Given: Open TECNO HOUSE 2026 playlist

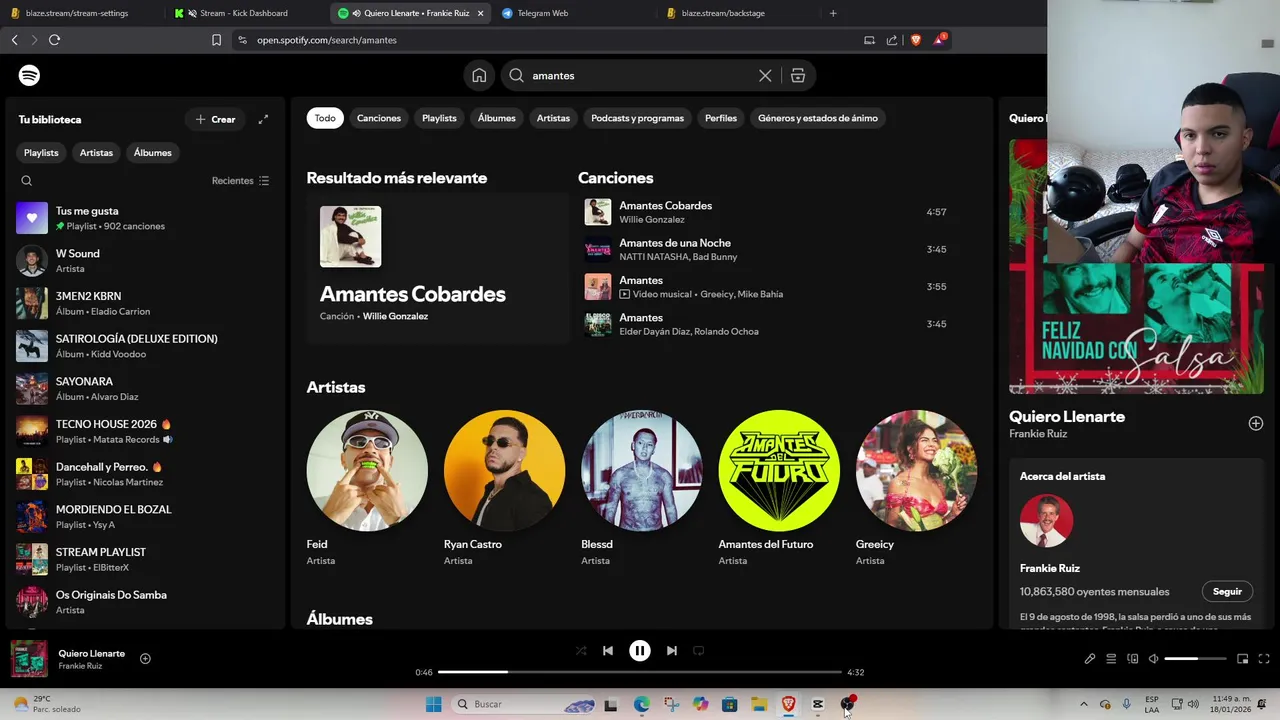Looking at the screenshot, I should 145,431.
